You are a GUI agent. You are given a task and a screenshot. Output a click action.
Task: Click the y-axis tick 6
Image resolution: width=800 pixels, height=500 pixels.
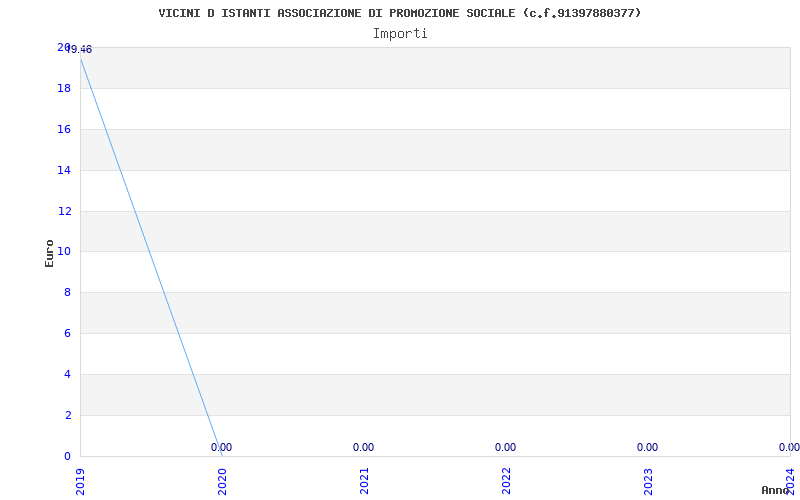click(67, 333)
